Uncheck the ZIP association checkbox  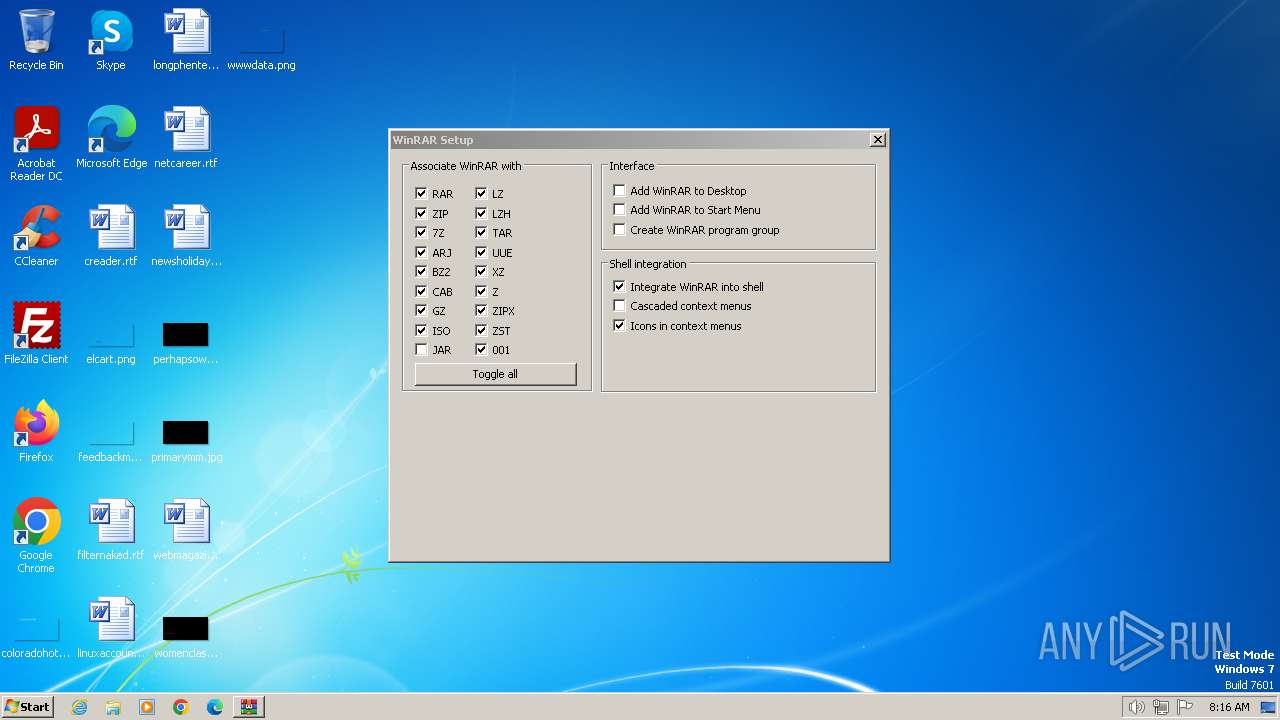(x=421, y=213)
